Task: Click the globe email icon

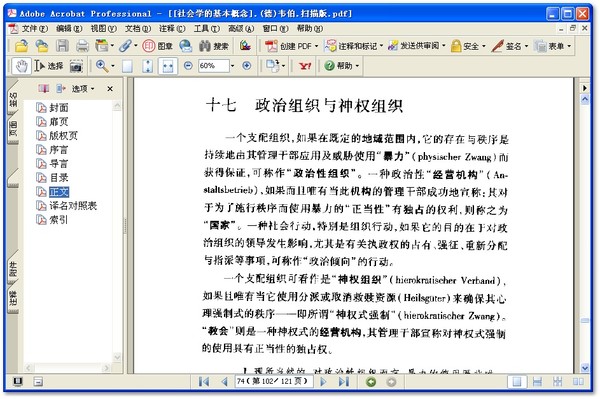Action: point(186,46)
